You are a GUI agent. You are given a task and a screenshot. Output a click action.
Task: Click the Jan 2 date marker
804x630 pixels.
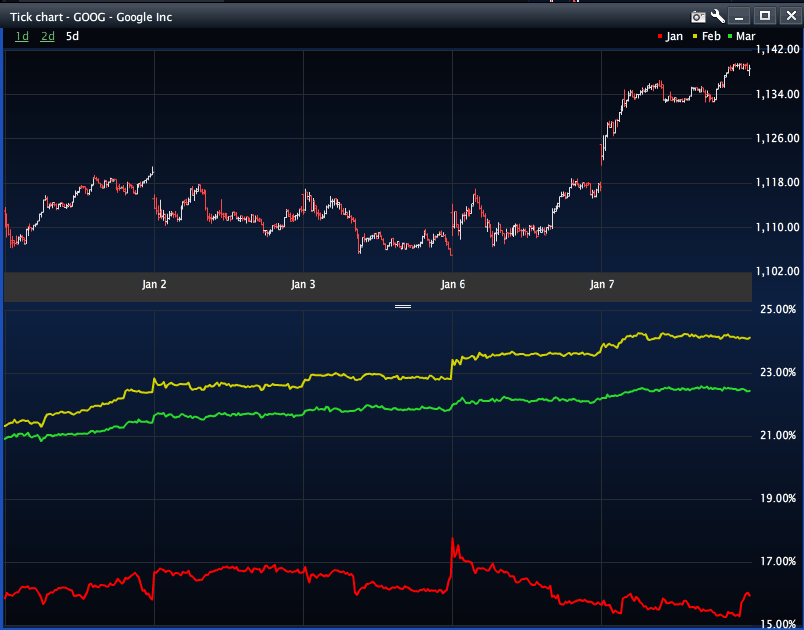[x=154, y=285]
